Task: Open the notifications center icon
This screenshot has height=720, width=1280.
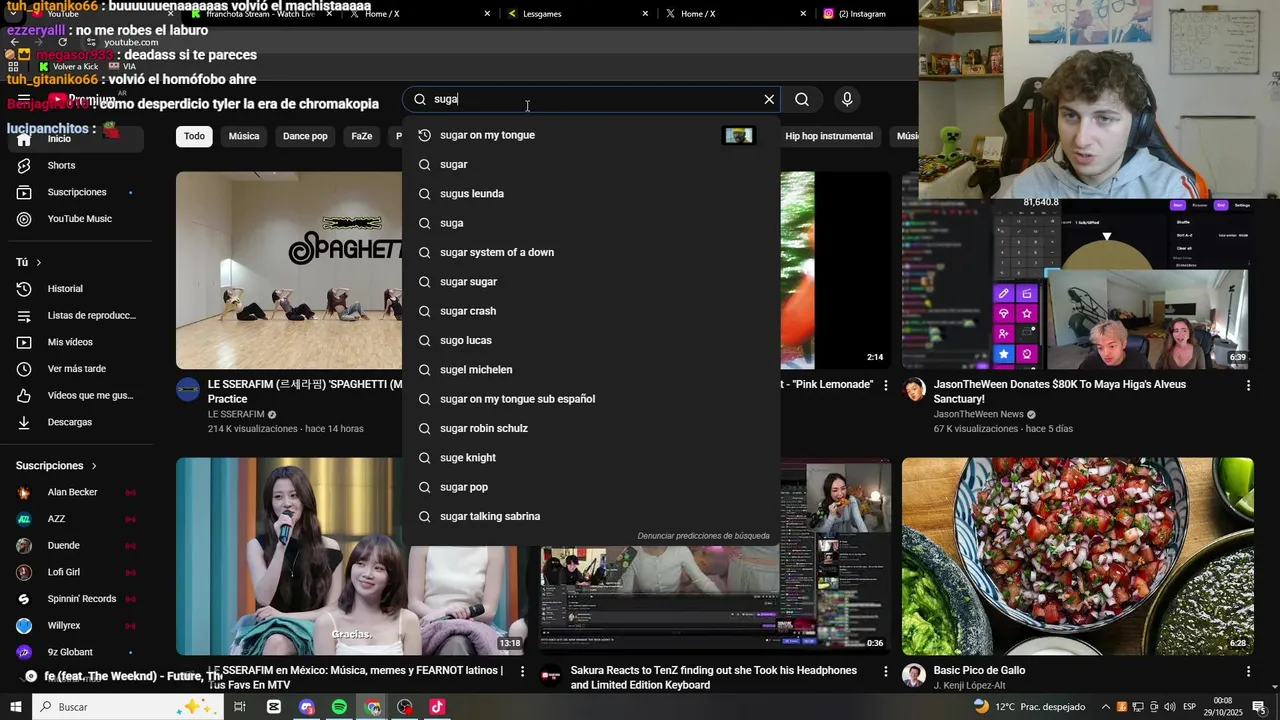Action: coord(1259,707)
